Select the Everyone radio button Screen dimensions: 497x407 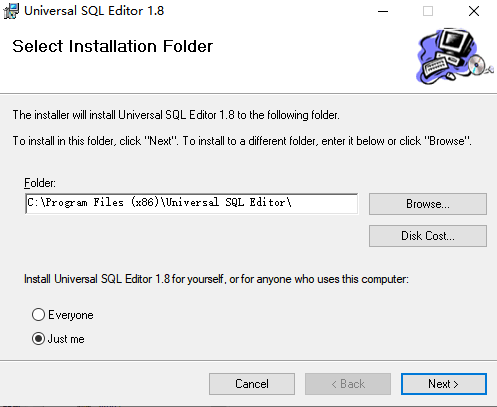(38, 315)
